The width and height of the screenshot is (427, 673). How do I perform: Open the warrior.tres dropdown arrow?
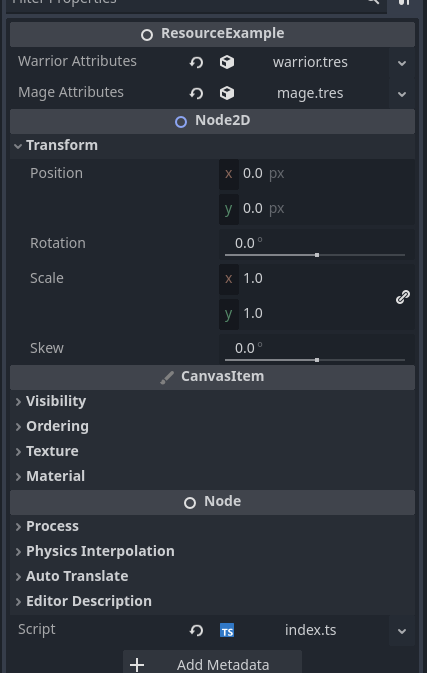click(402, 63)
